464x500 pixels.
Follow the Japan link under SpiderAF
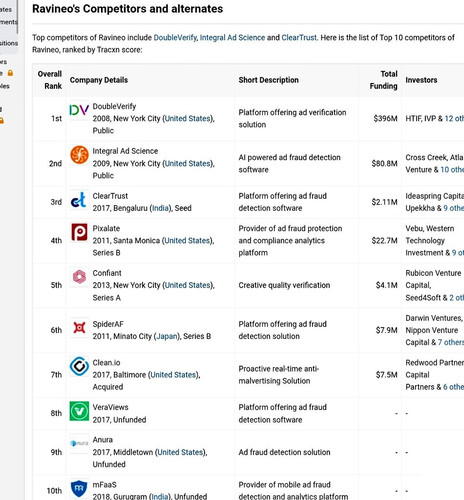pos(166,336)
